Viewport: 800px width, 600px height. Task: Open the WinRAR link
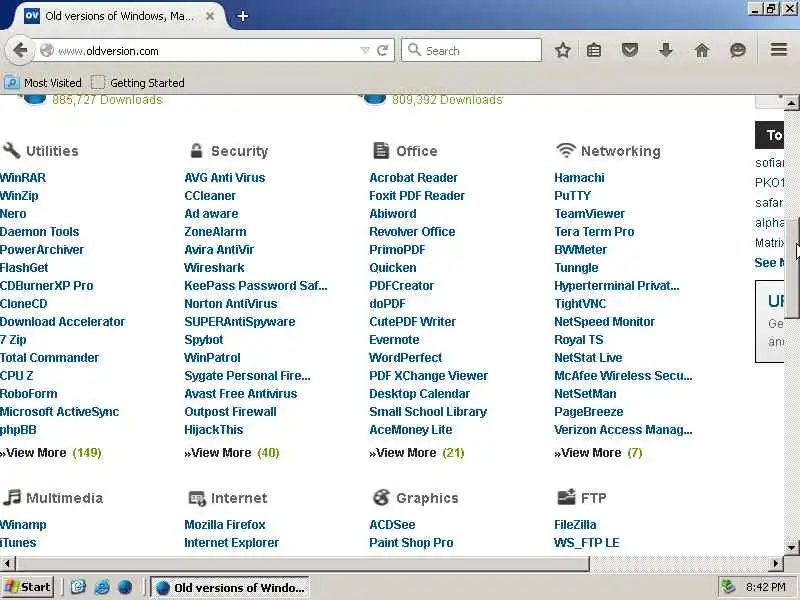pyautogui.click(x=22, y=178)
